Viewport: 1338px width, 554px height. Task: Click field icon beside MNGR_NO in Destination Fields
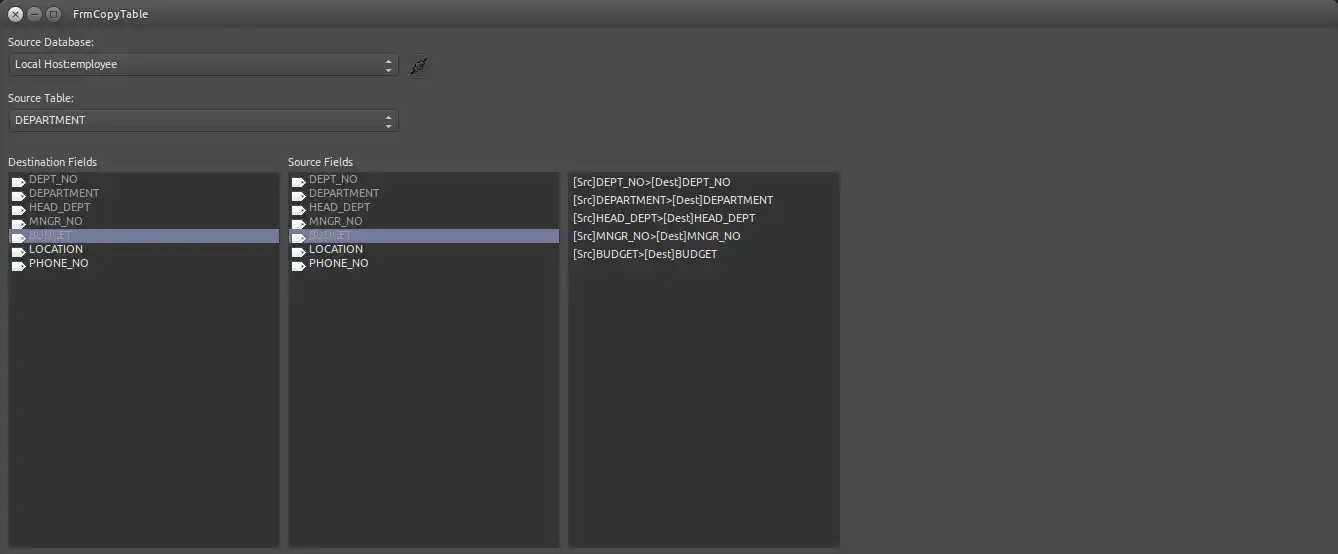(19, 223)
